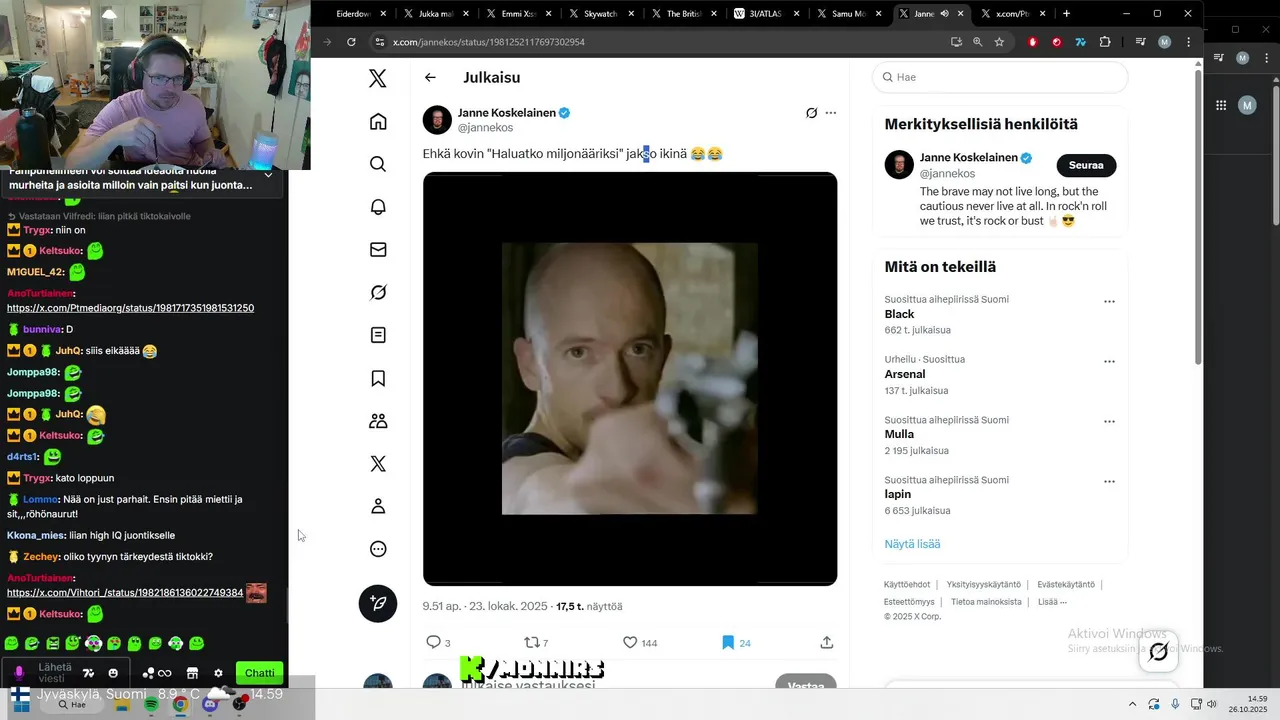Open Yksityisyyskäytäntö footer link
The image size is (1280, 720).
coord(984,585)
